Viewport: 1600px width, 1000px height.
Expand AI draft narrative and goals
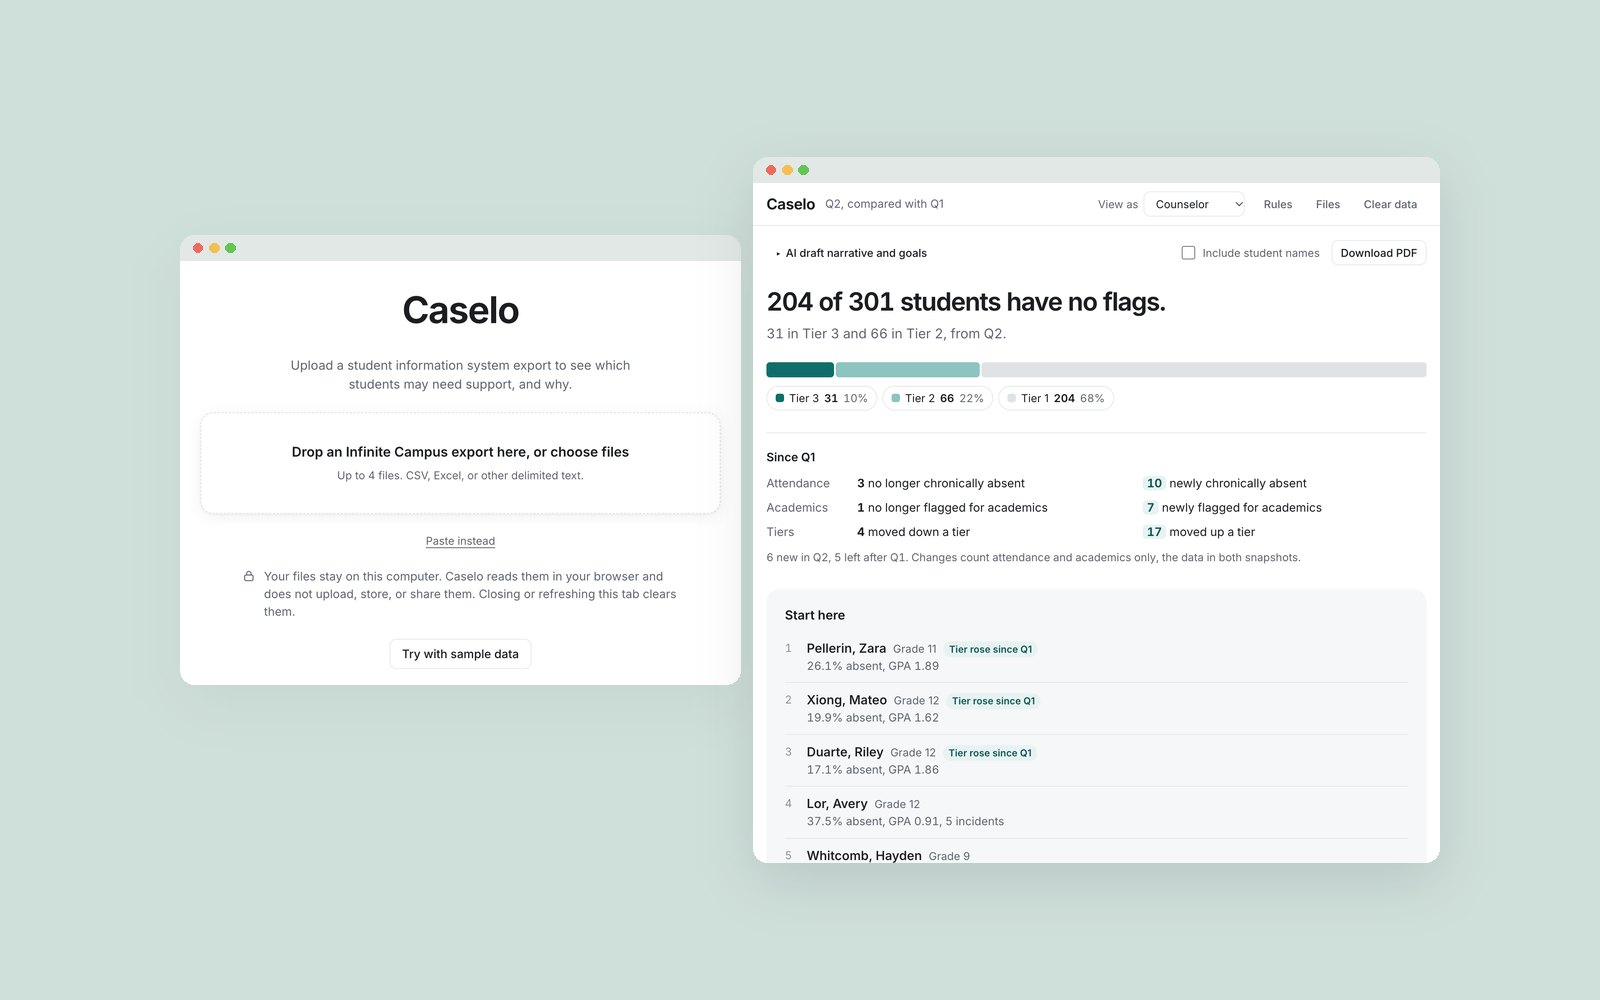coord(851,253)
